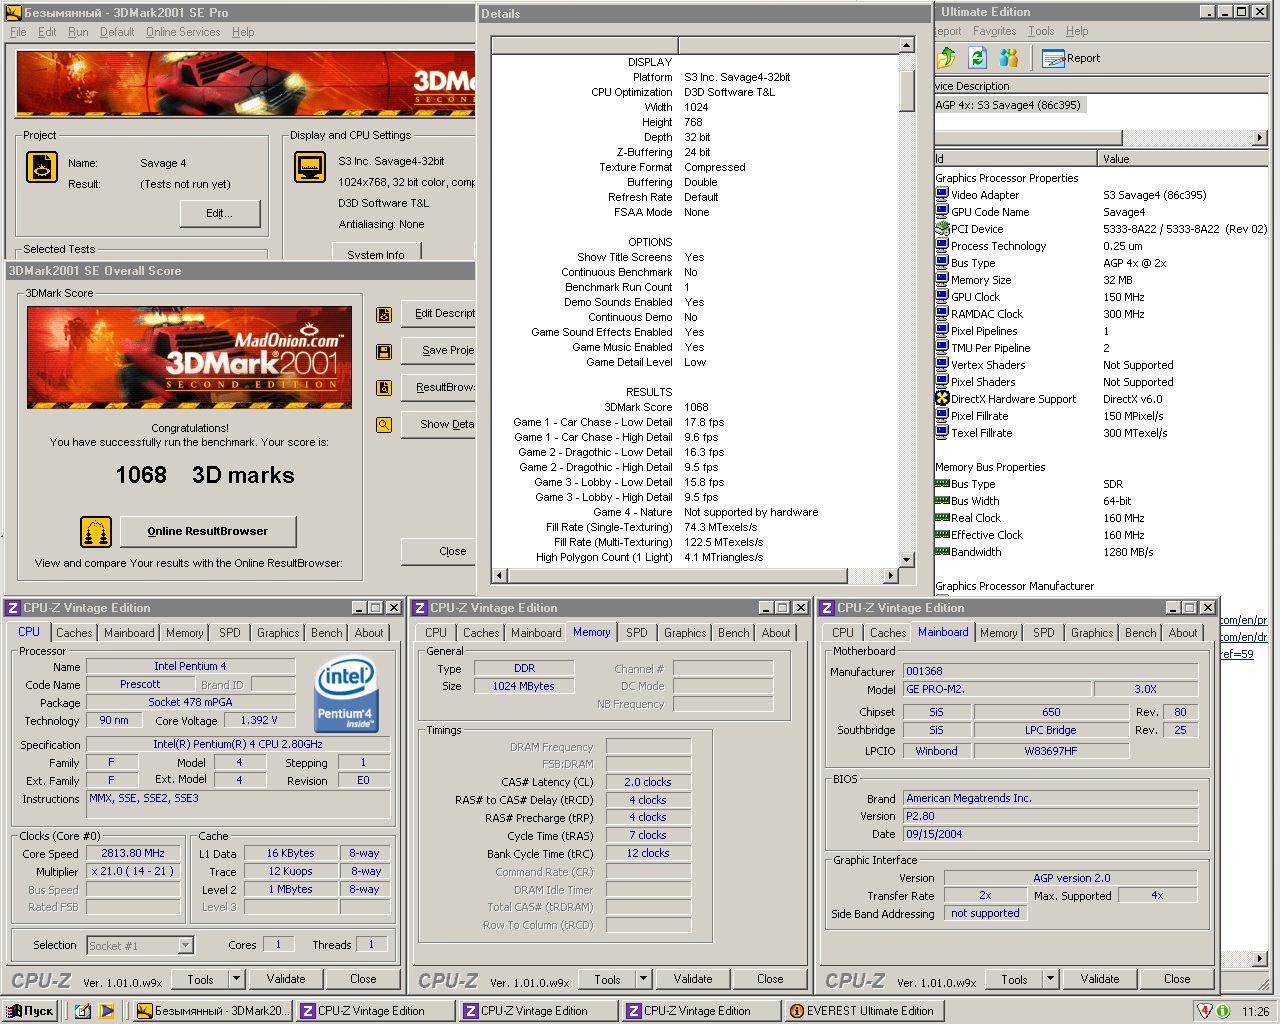Click the Save Project button
The width and height of the screenshot is (1280, 1024).
[x=438, y=350]
